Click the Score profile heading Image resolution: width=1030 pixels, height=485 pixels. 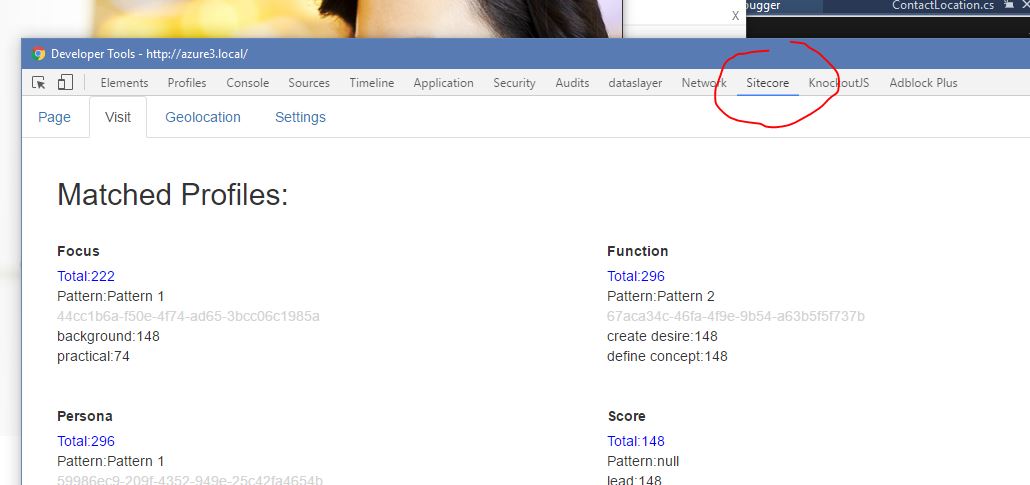pyautogui.click(x=627, y=416)
